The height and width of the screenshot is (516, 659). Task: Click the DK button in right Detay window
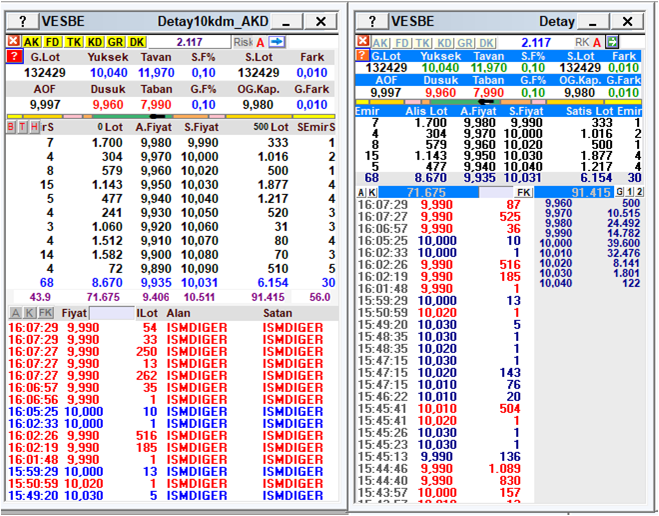pyautogui.click(x=486, y=43)
